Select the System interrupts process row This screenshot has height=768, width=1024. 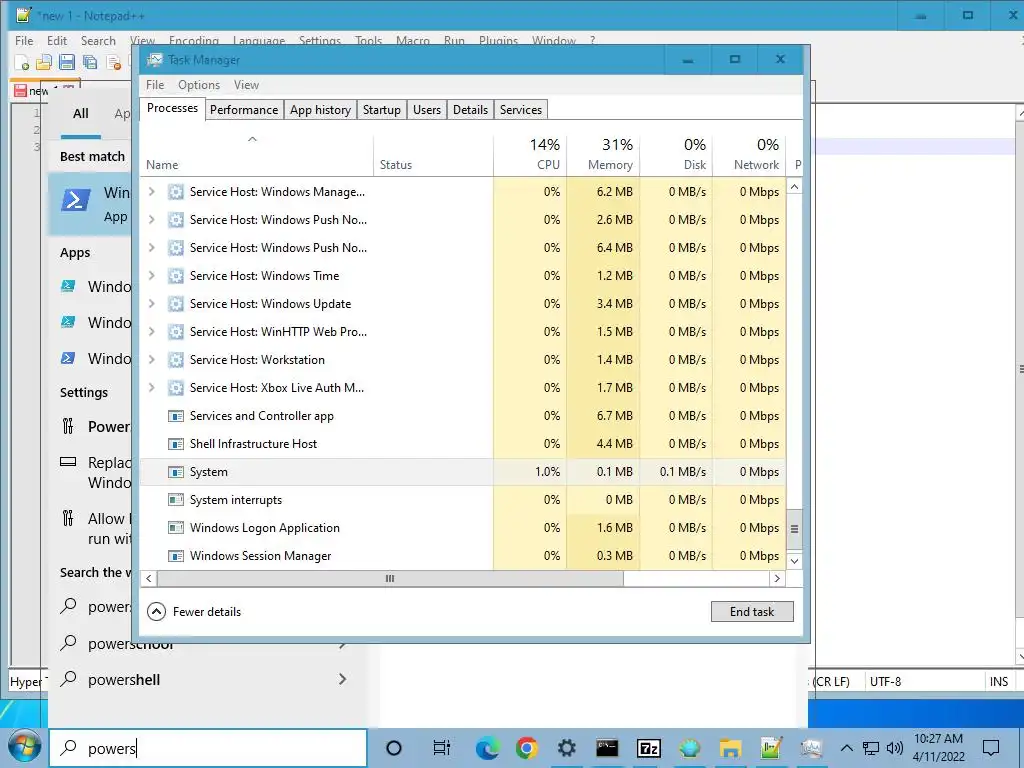(x=464, y=500)
